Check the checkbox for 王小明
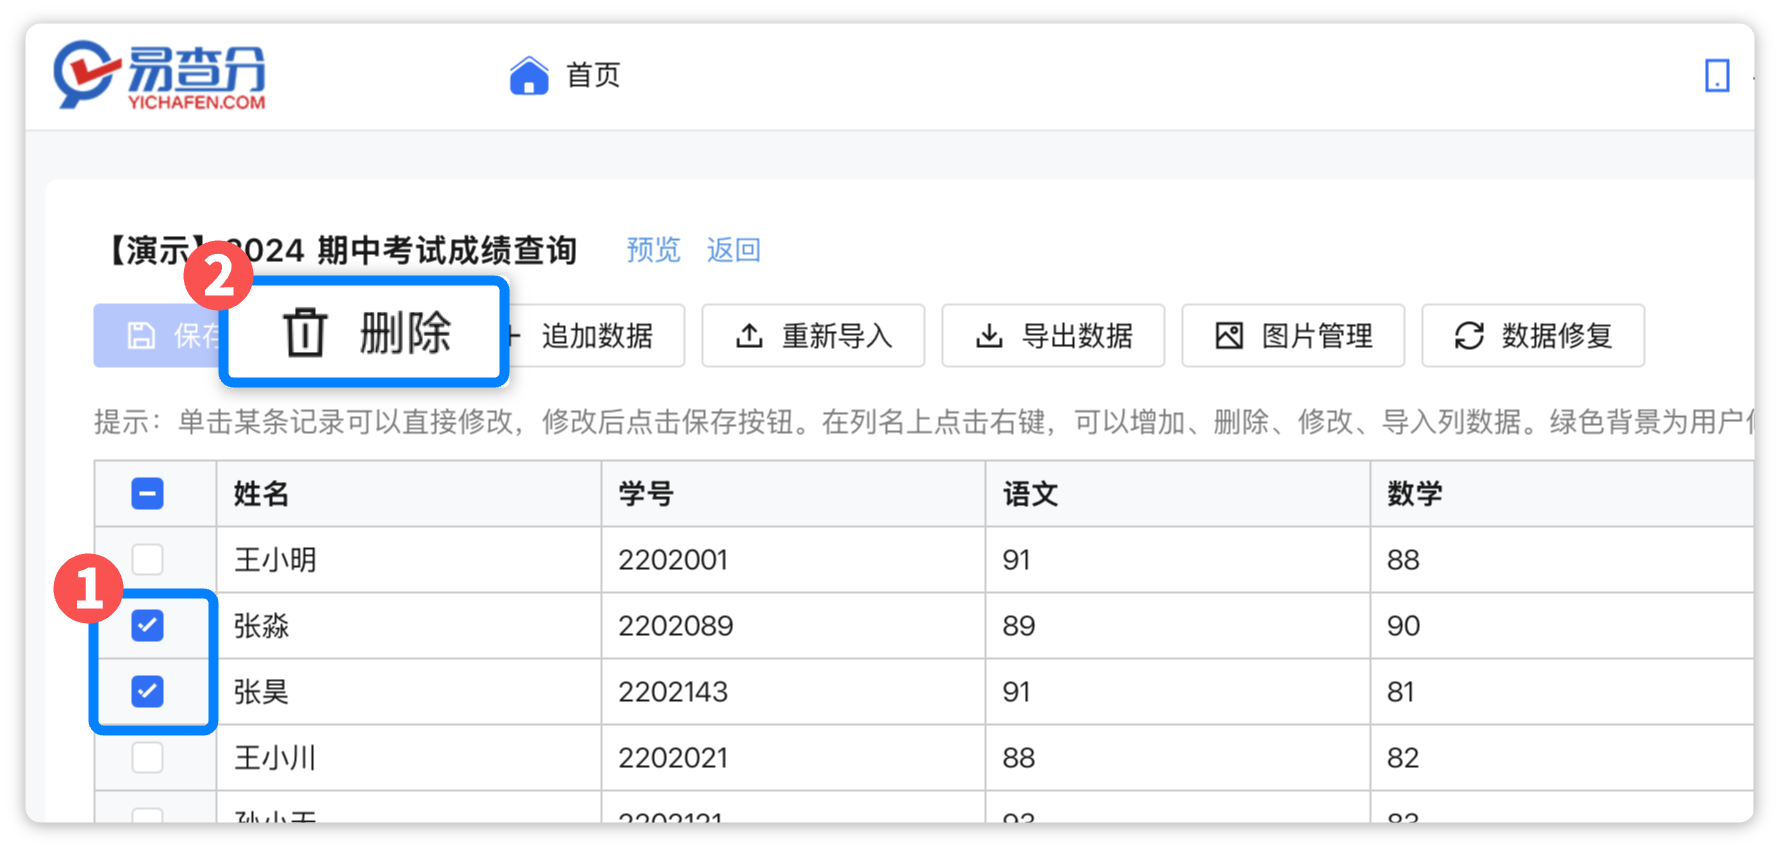This screenshot has width=1780, height=850. pos(148,560)
